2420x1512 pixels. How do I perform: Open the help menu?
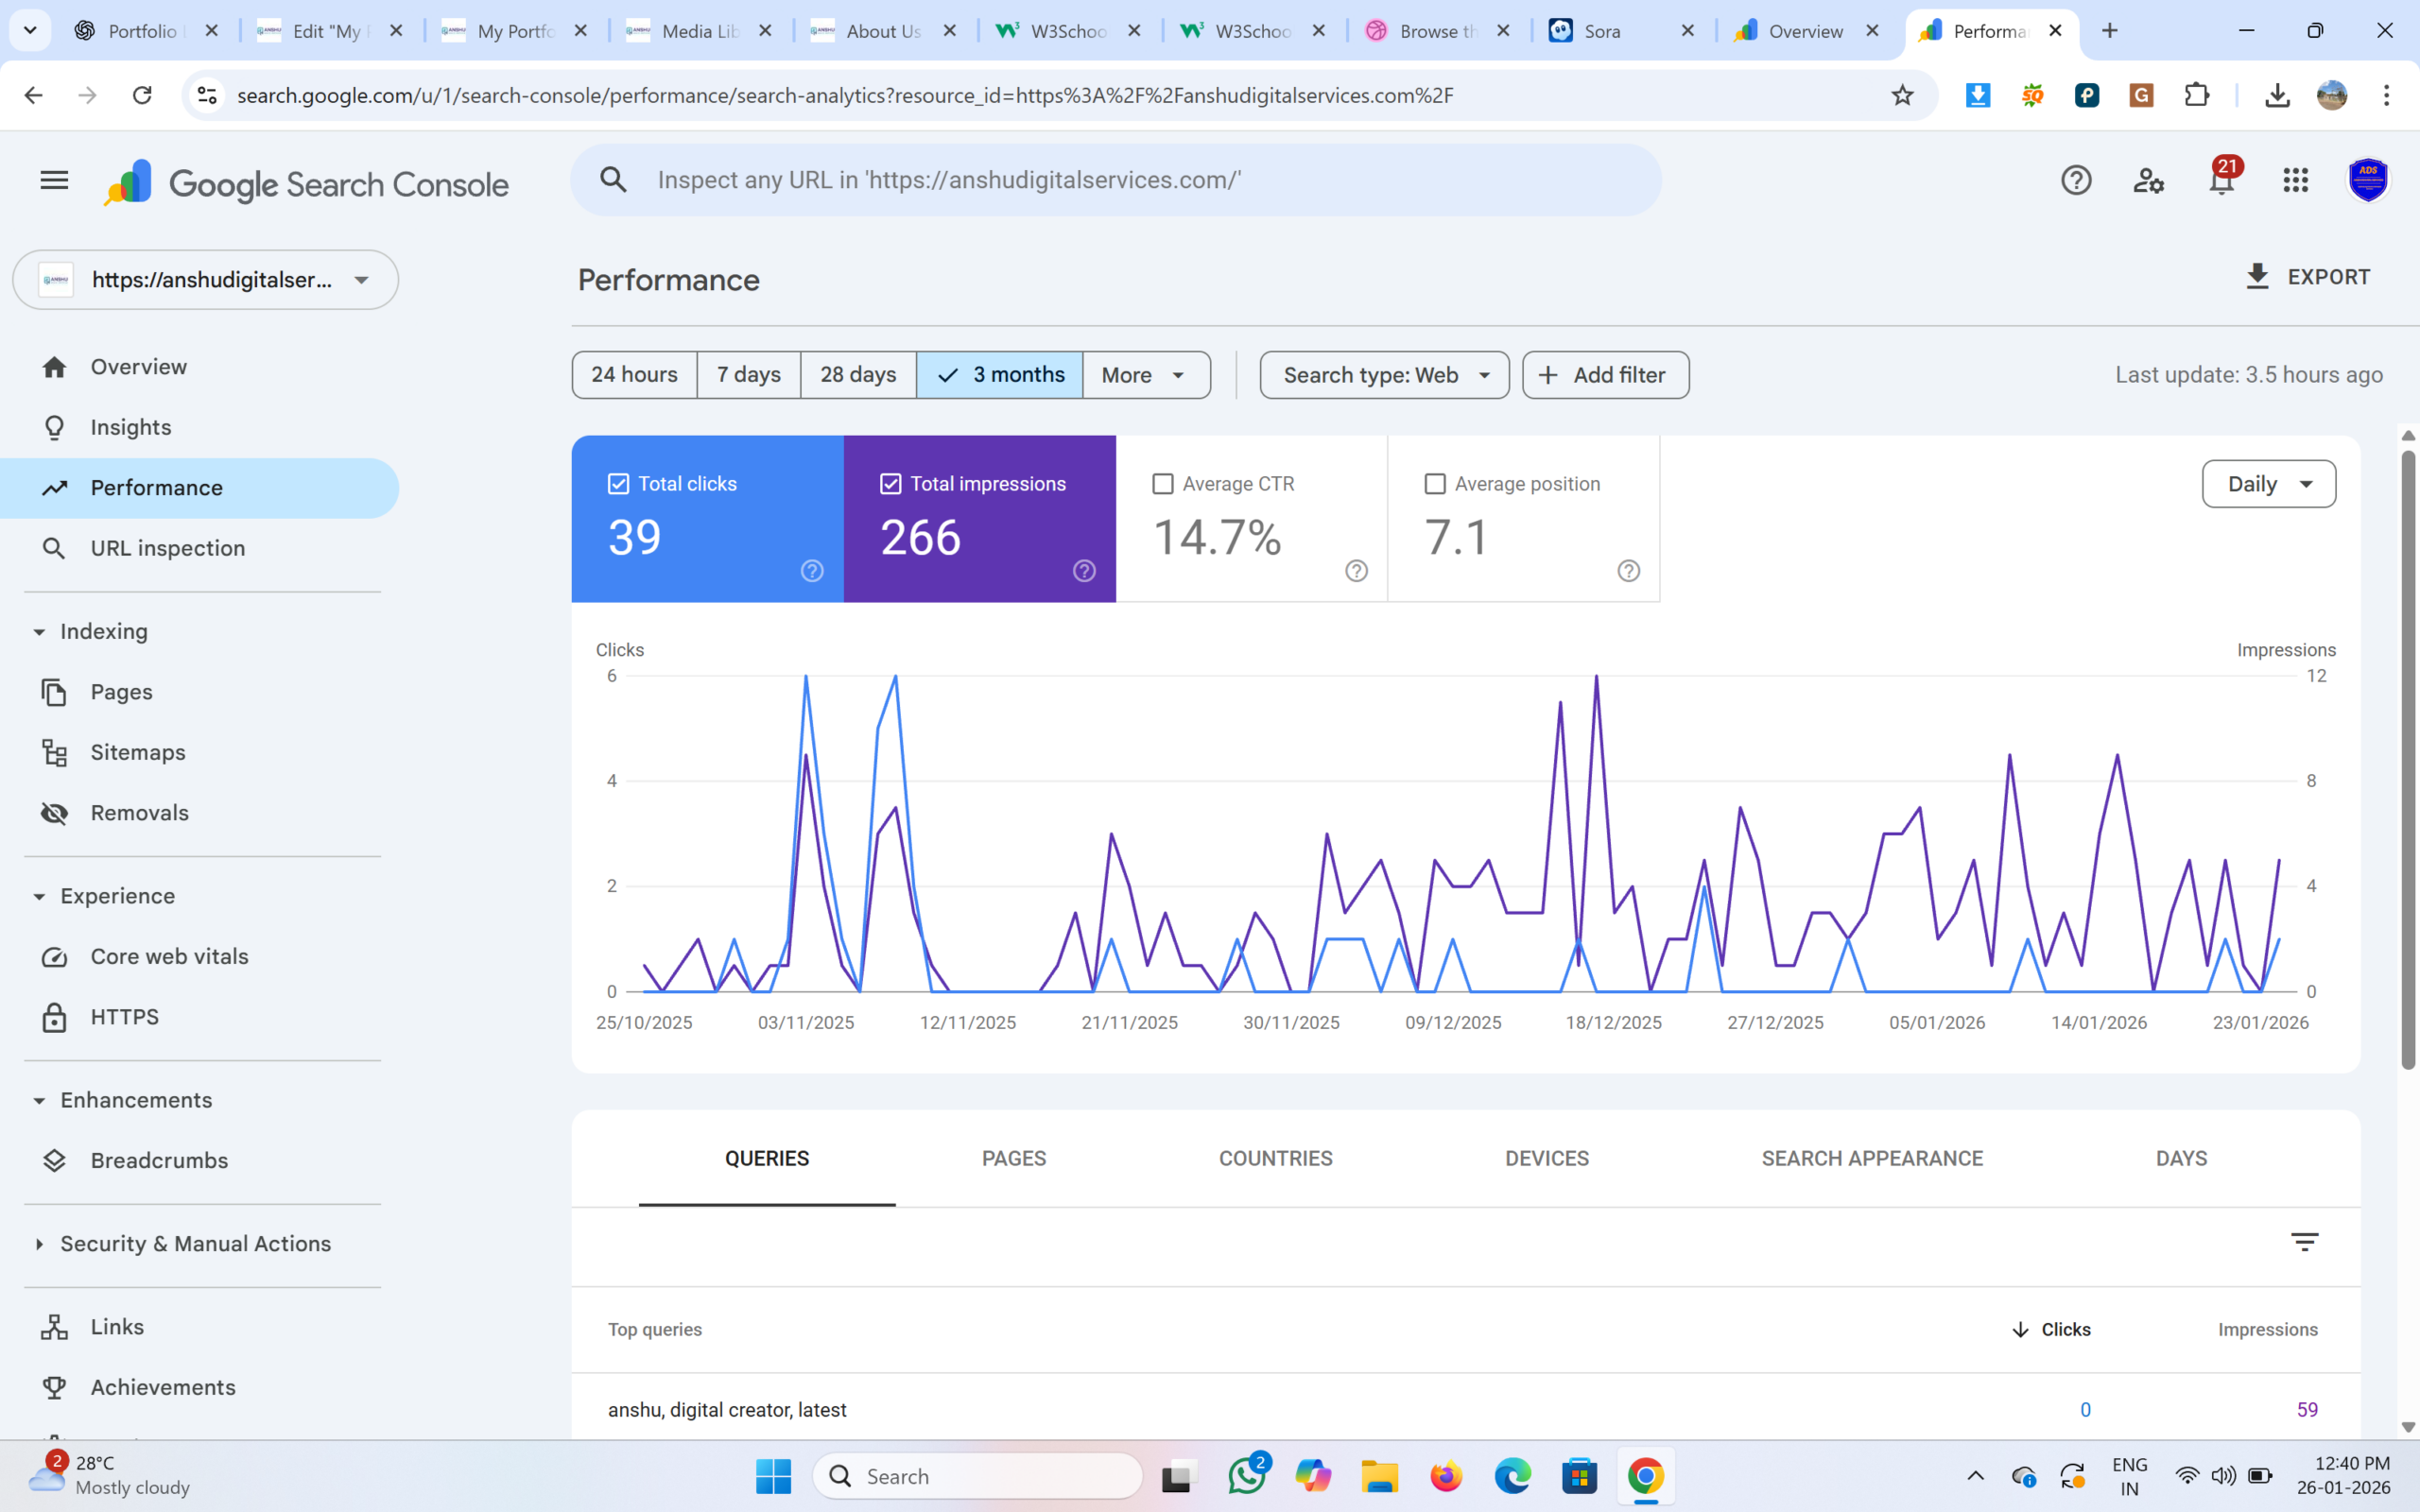point(2076,180)
